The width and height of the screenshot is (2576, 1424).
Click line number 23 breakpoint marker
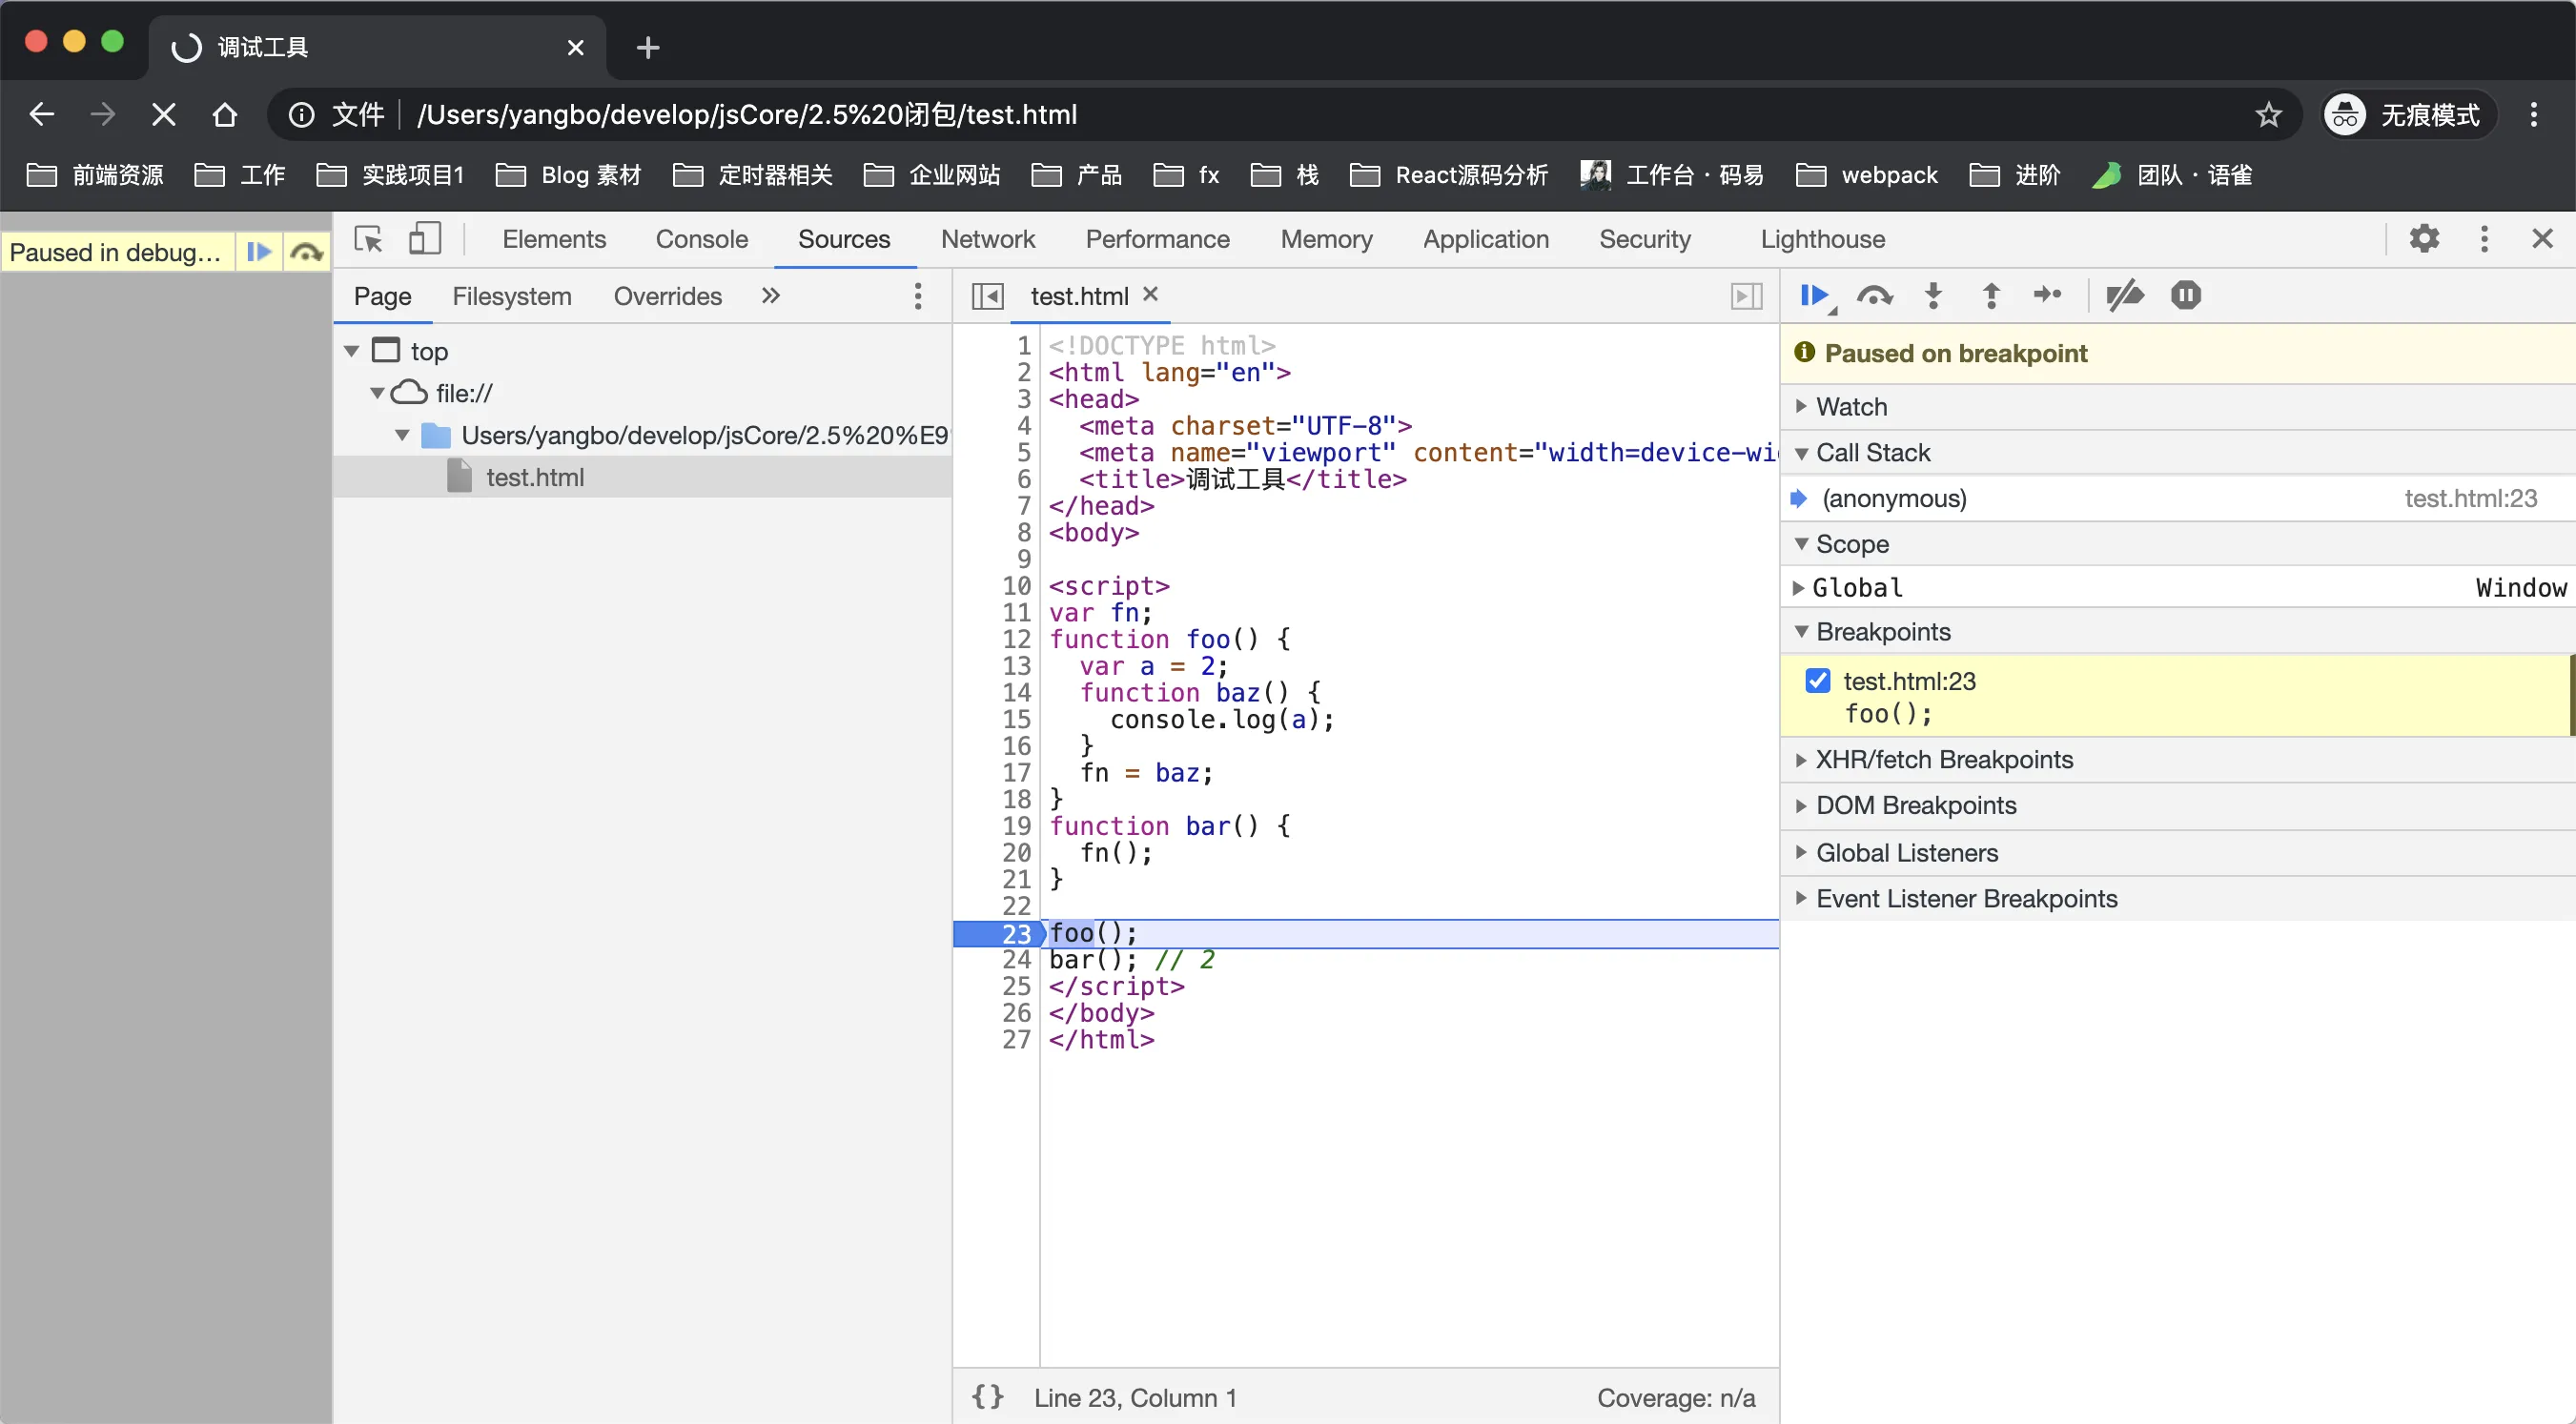click(1000, 934)
